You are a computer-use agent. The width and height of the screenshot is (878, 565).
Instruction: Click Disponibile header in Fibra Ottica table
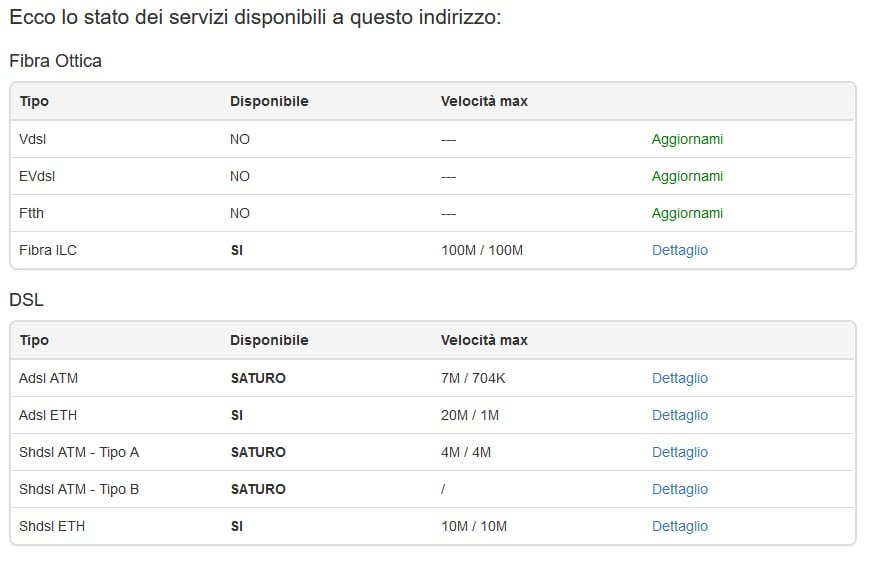pyautogui.click(x=269, y=101)
